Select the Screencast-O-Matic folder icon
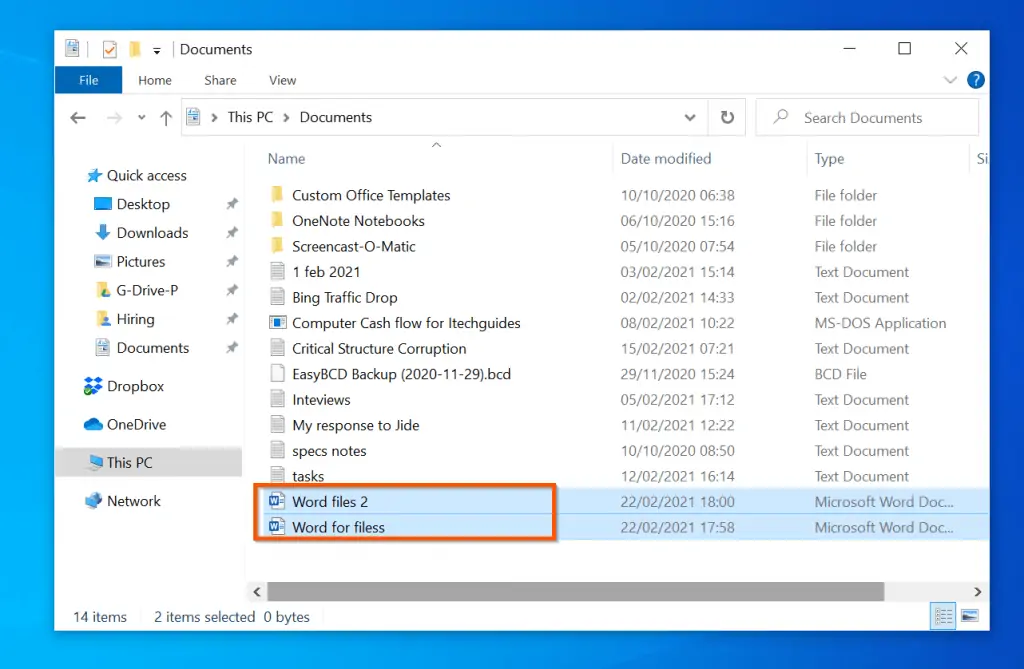The width and height of the screenshot is (1024, 669). 277,246
